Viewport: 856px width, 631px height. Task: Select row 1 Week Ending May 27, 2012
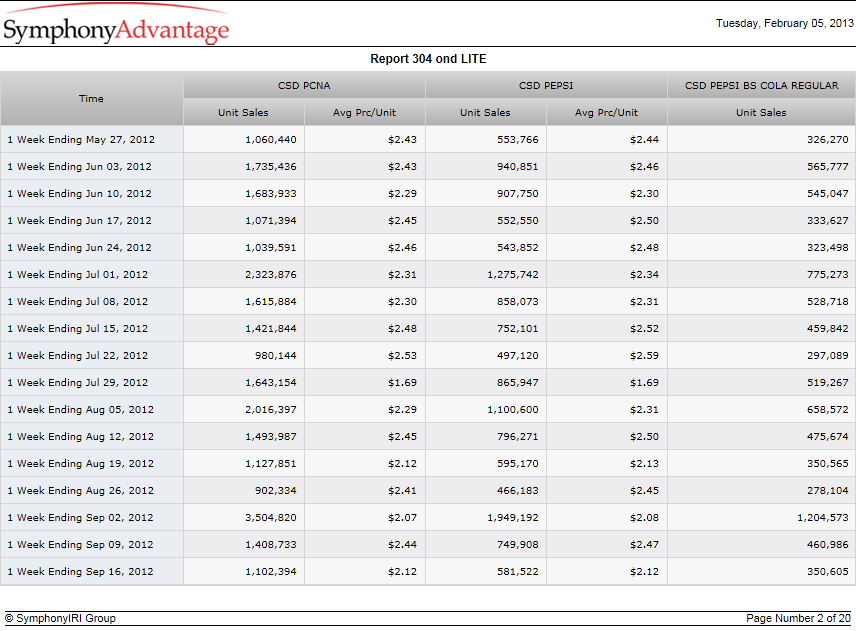tap(428, 139)
